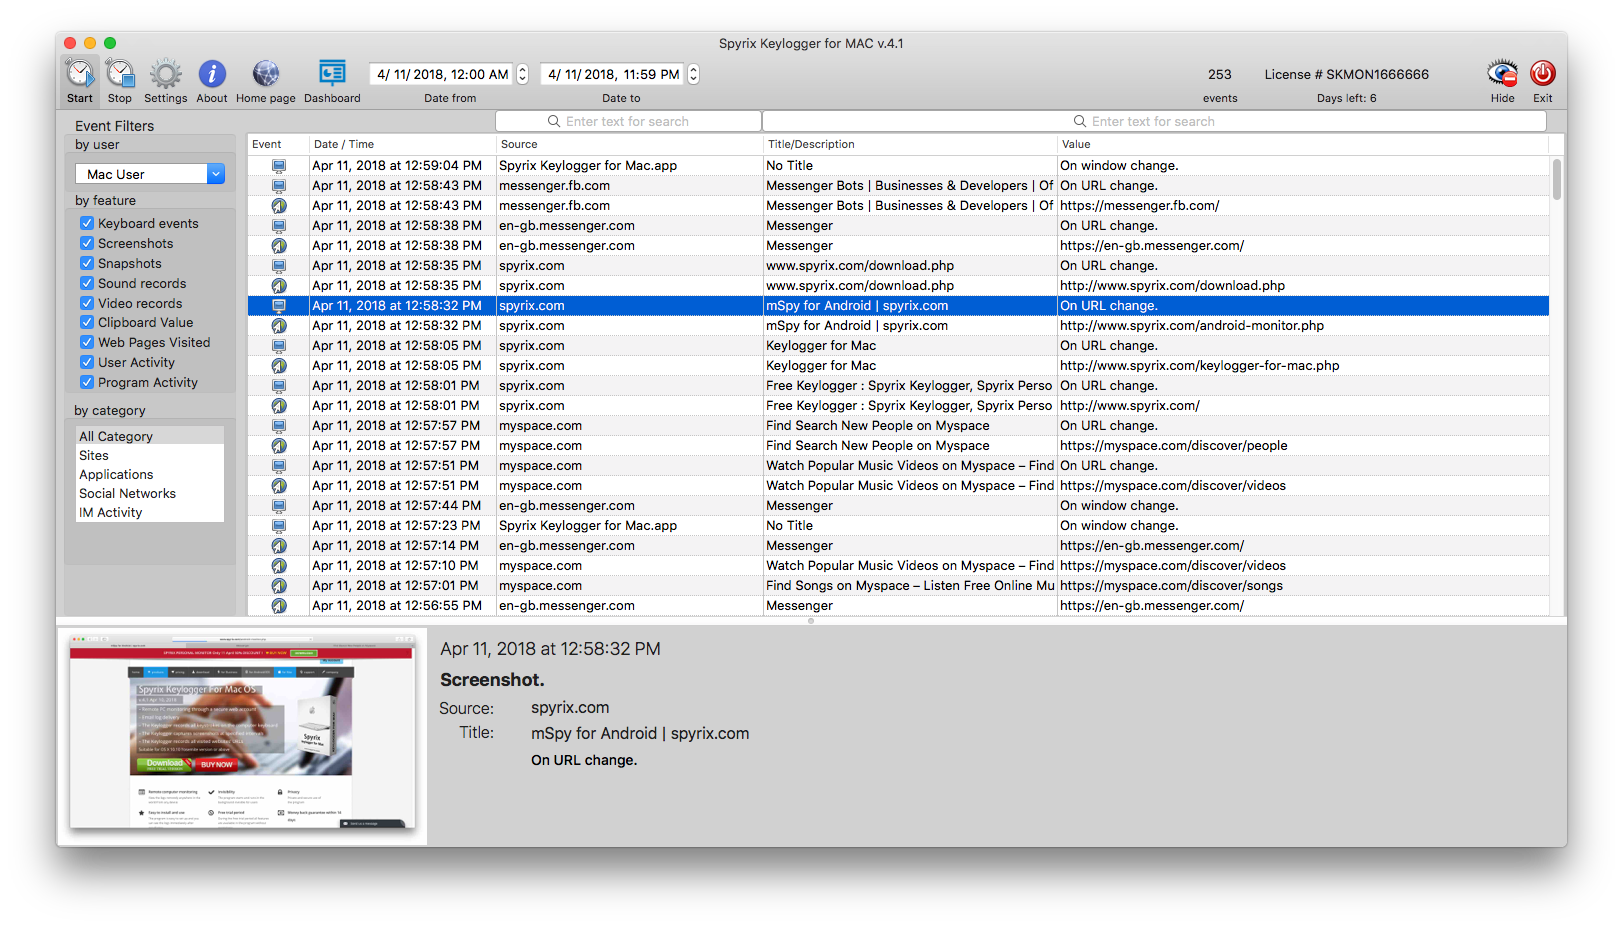Toggle Clipboard Value checkbox
This screenshot has width=1623, height=927.
[87, 322]
